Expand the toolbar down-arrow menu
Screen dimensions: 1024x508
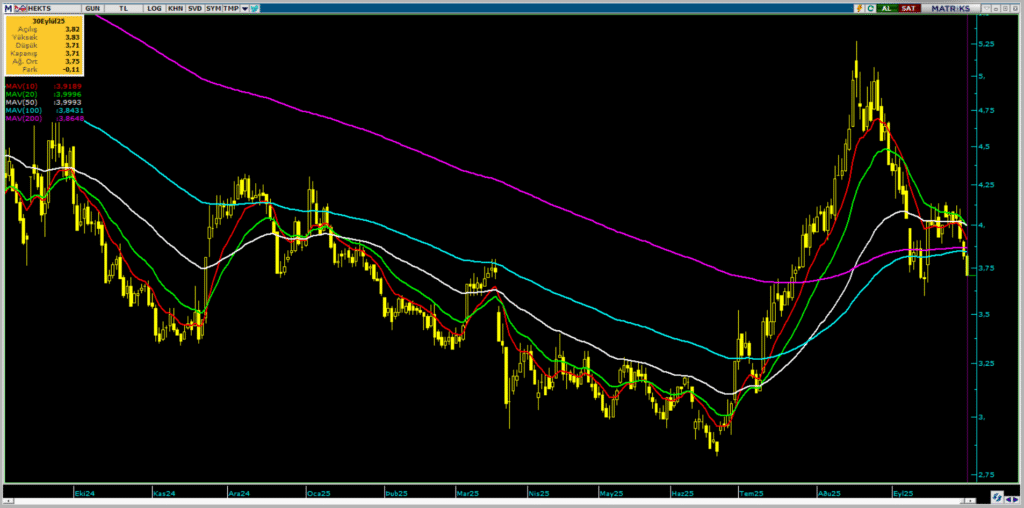tap(244, 7)
